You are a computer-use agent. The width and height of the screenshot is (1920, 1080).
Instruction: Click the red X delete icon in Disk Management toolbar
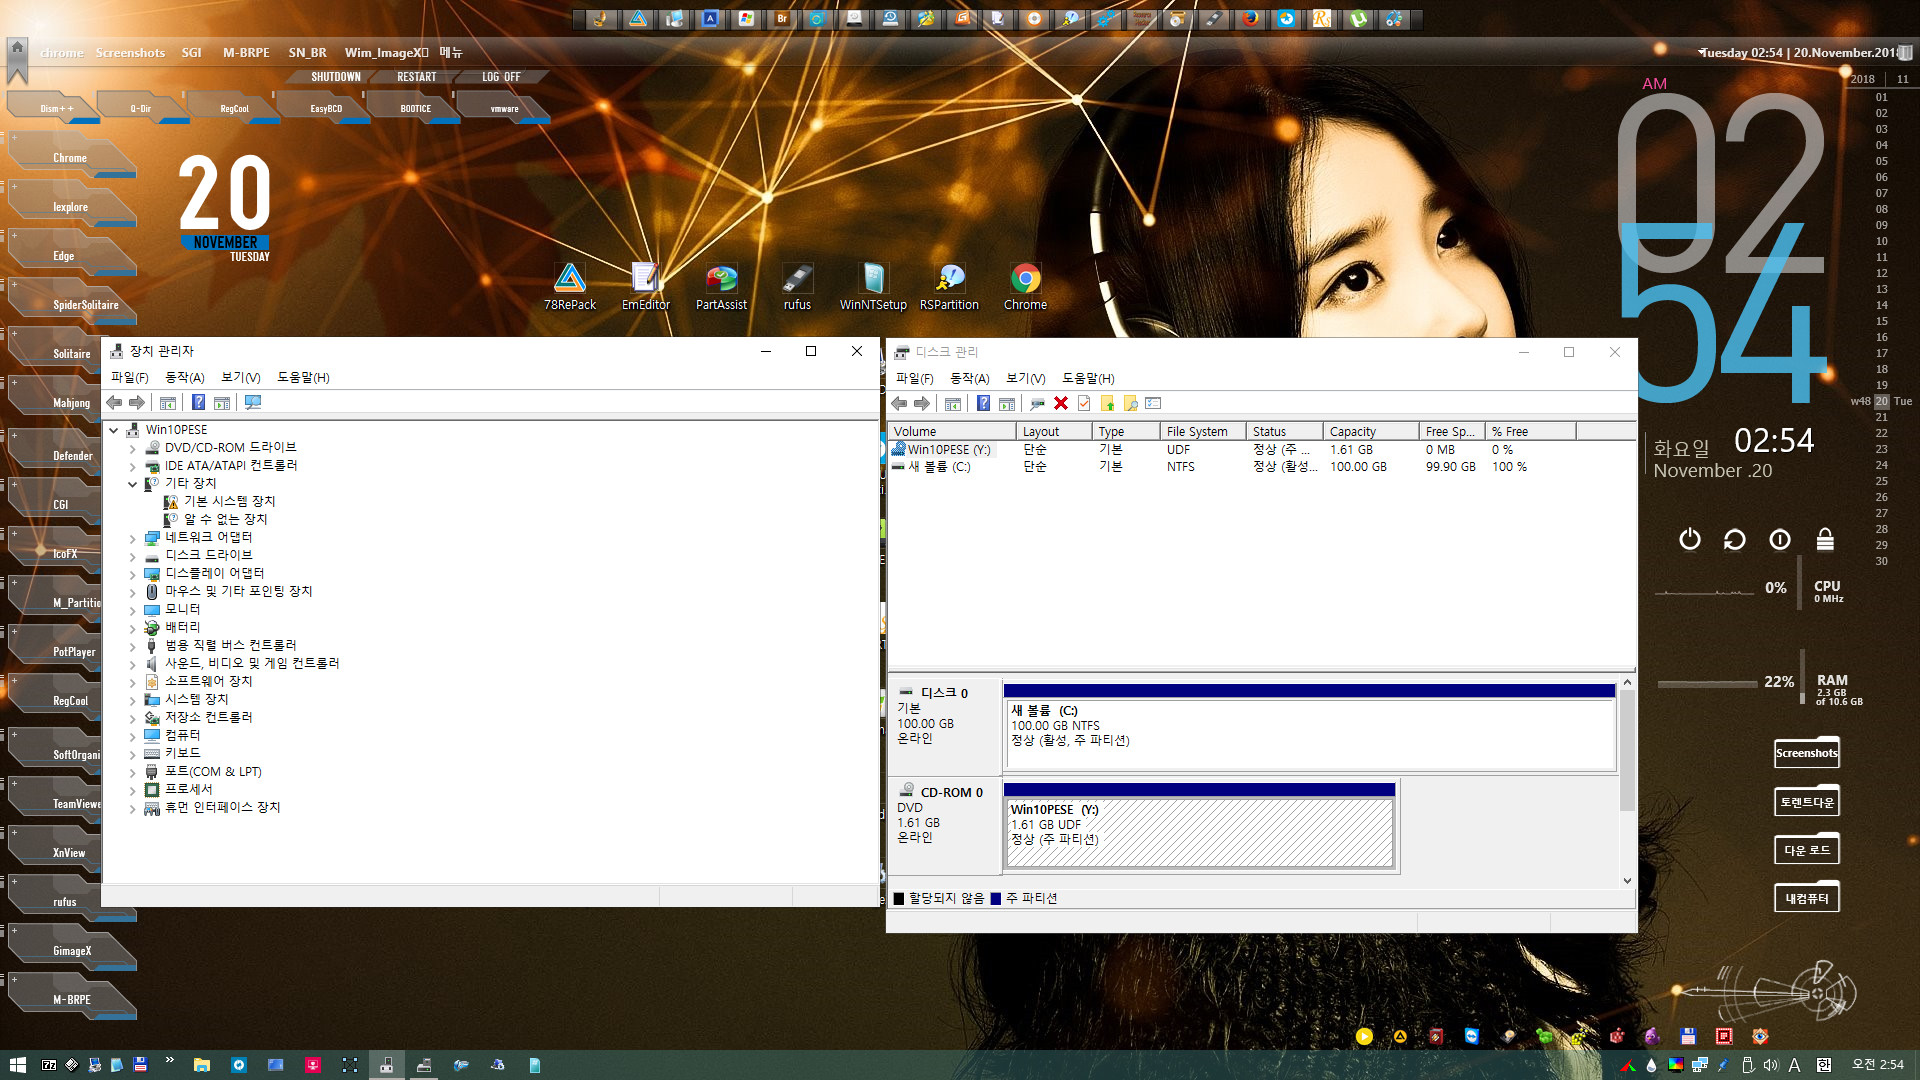[1061, 403]
